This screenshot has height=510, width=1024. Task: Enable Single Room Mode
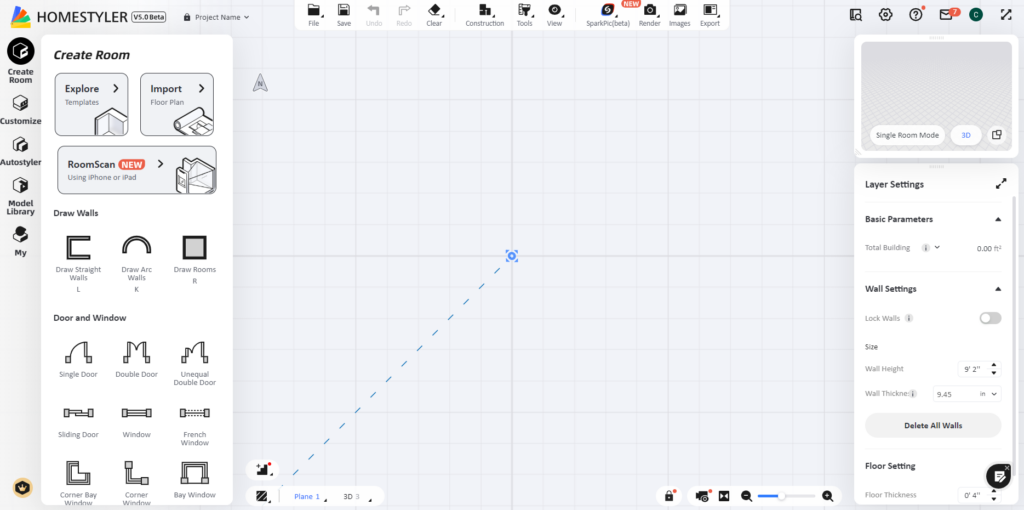click(907, 135)
